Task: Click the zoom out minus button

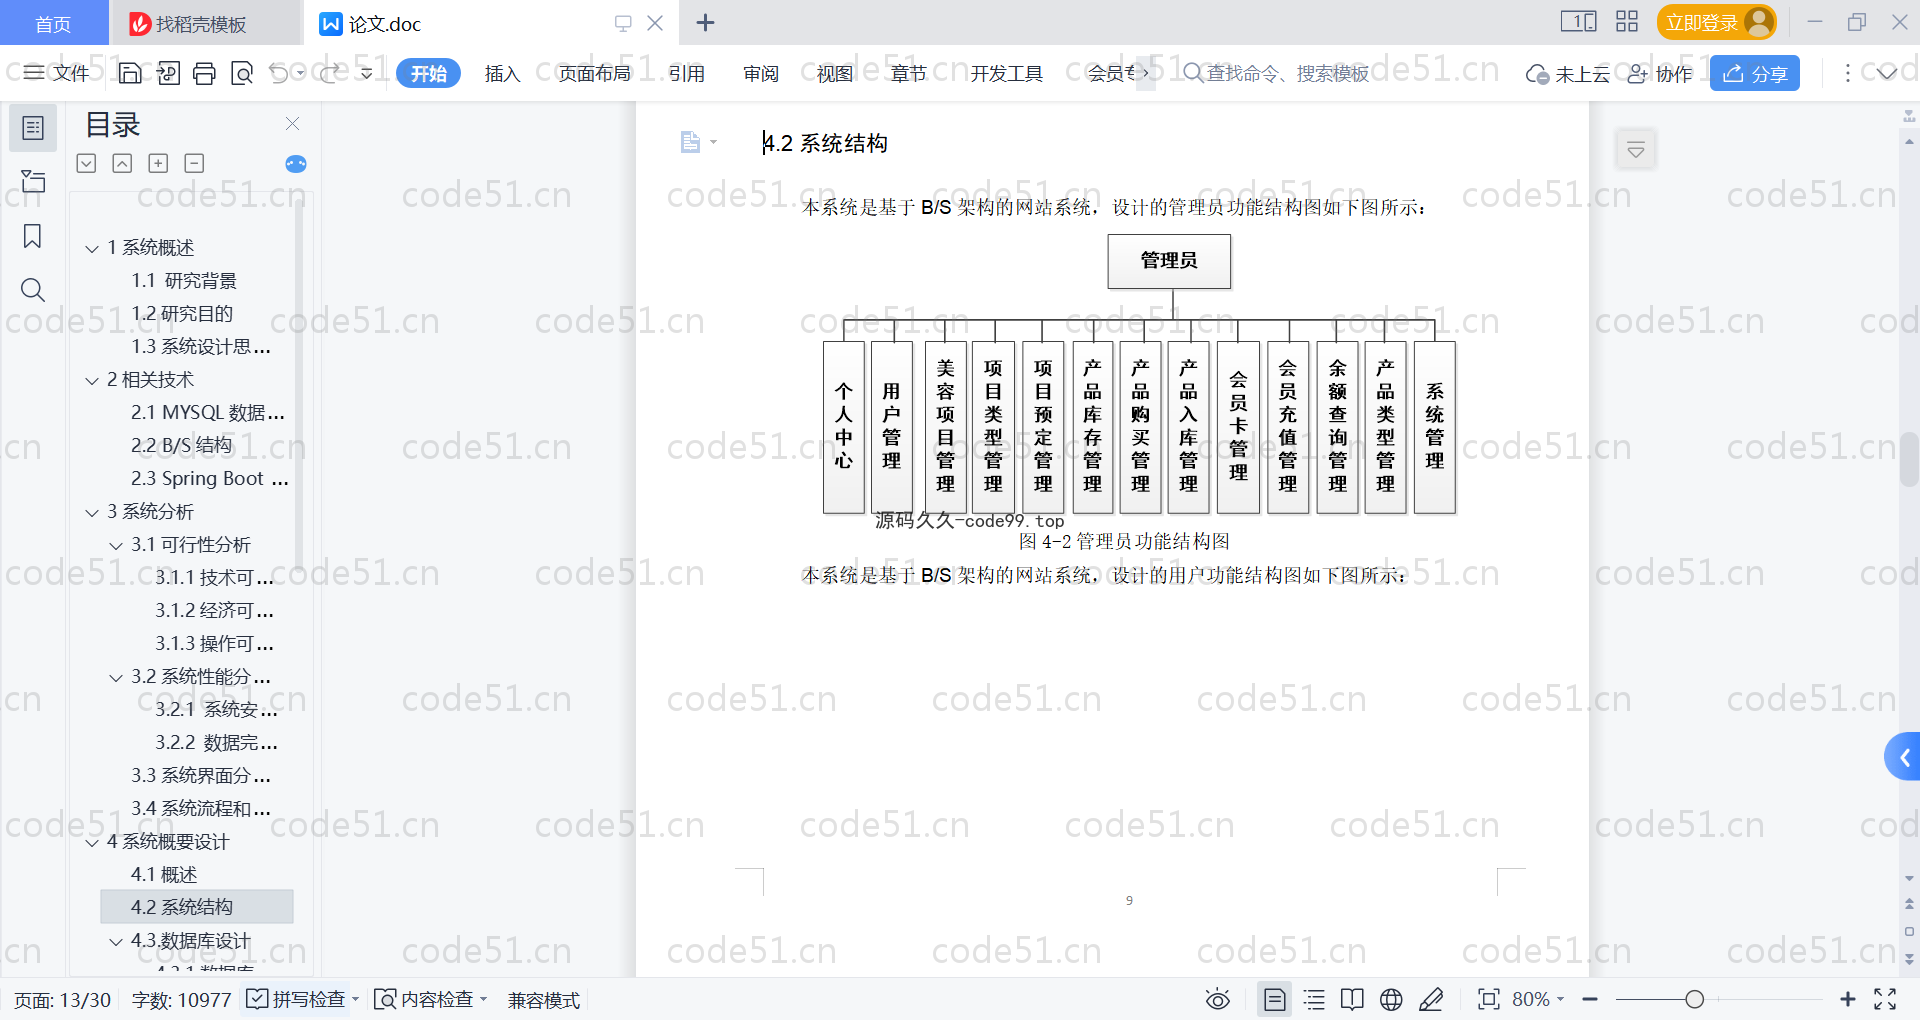Action: [x=1590, y=999]
